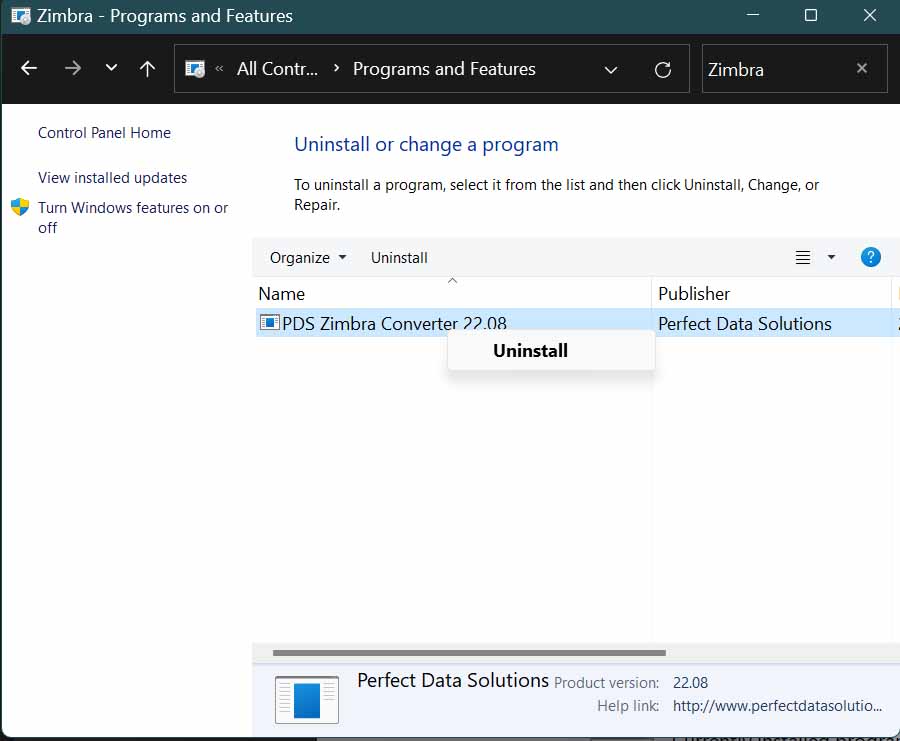The height and width of the screenshot is (741, 900).
Task: Change the view layout icon
Action: coord(803,257)
